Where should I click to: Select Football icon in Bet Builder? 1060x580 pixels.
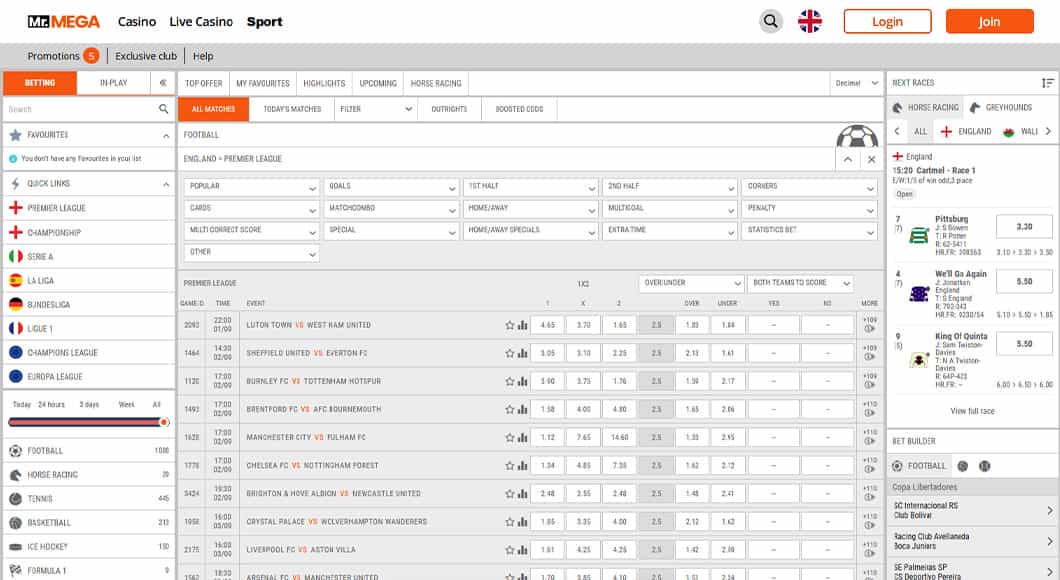coord(897,466)
